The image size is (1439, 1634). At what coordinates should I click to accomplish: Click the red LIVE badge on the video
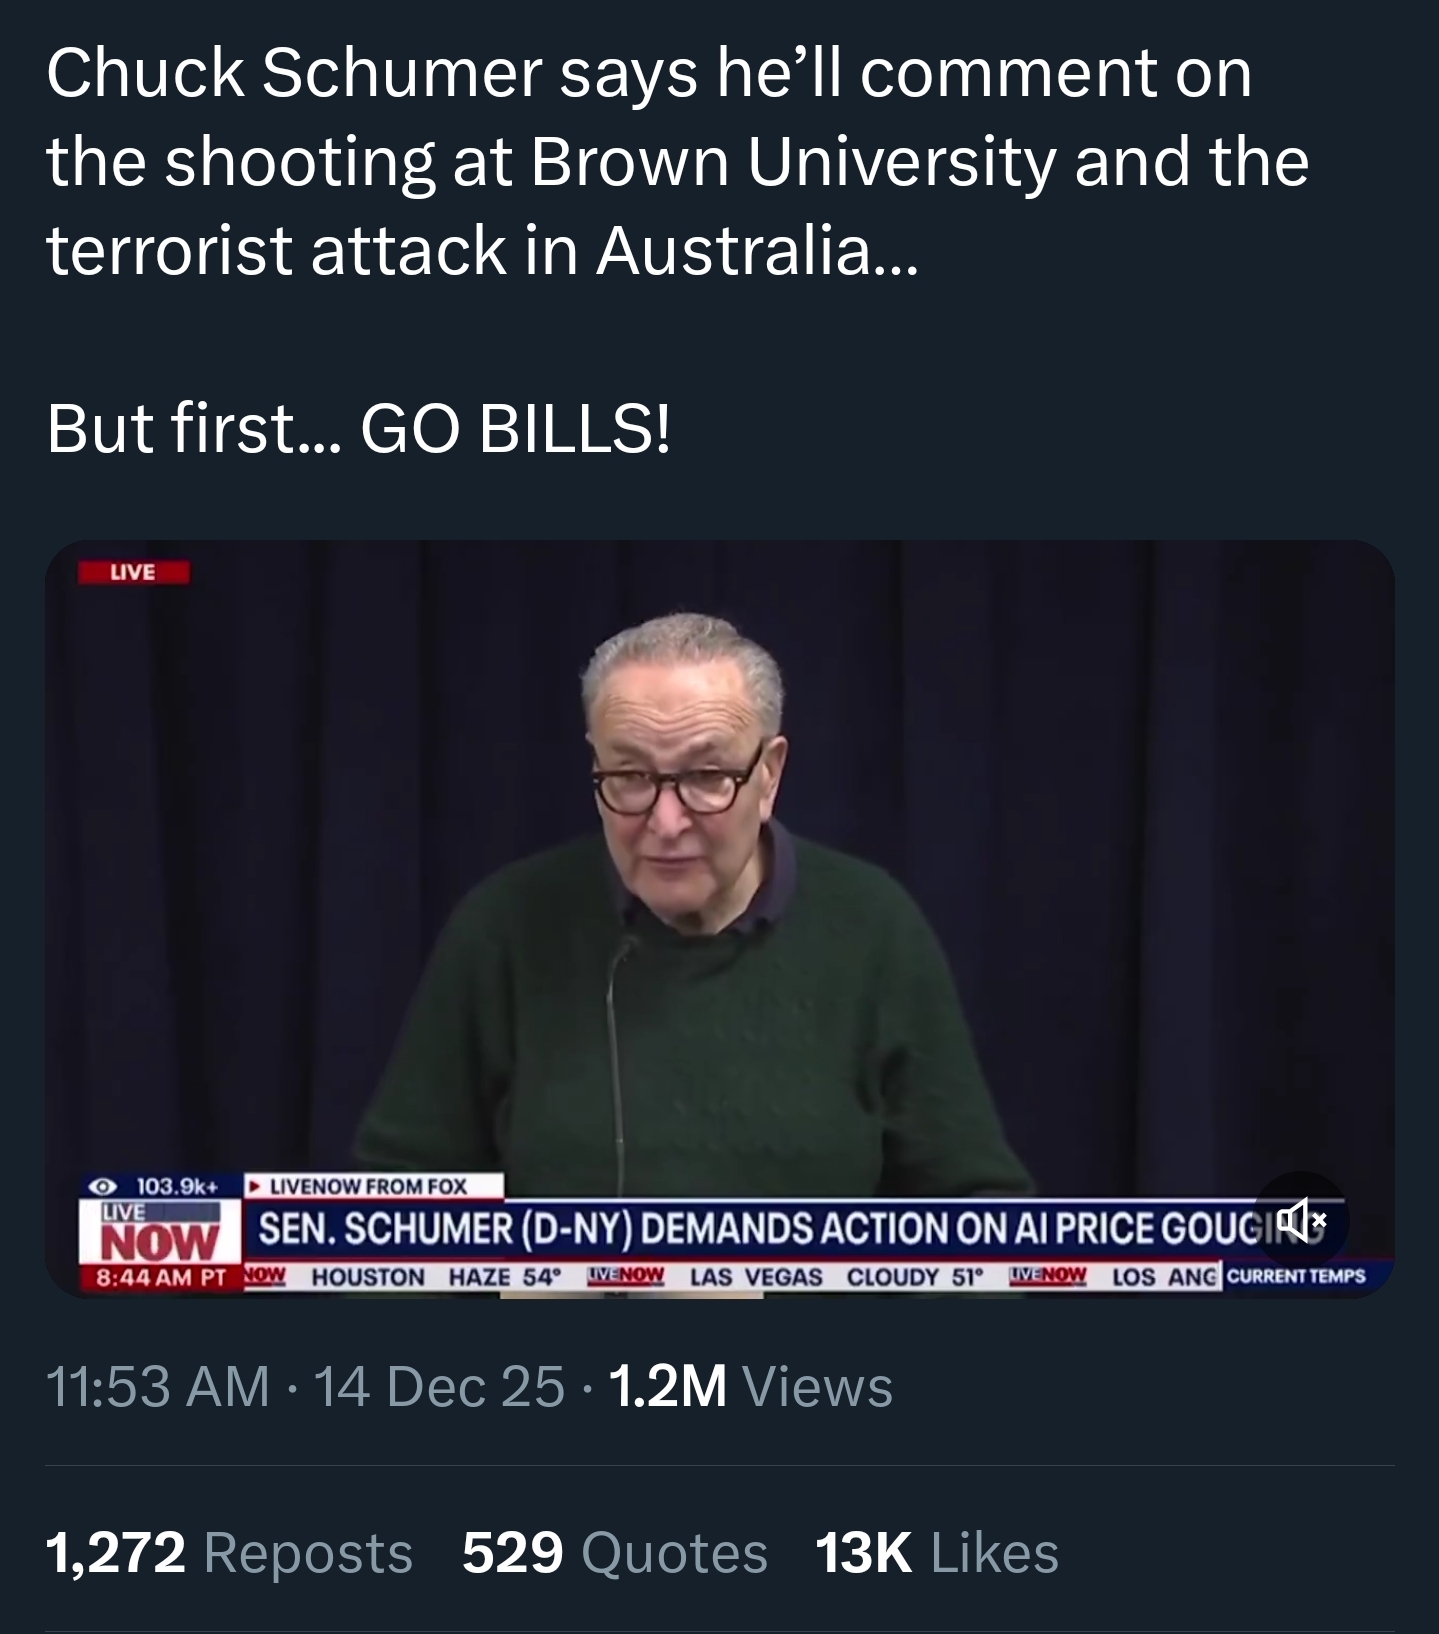tap(134, 572)
